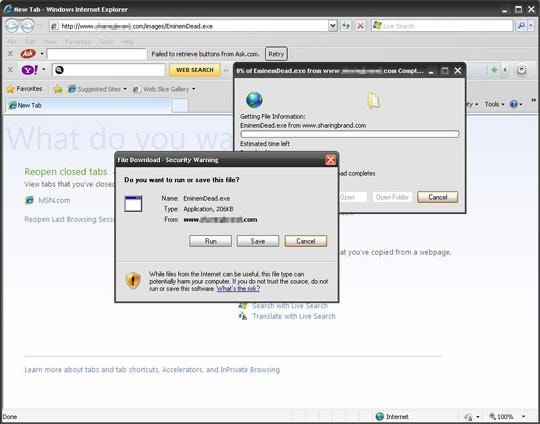The image size is (540, 424).
Task: Click the Live Search magnifier icon
Action: (521, 25)
